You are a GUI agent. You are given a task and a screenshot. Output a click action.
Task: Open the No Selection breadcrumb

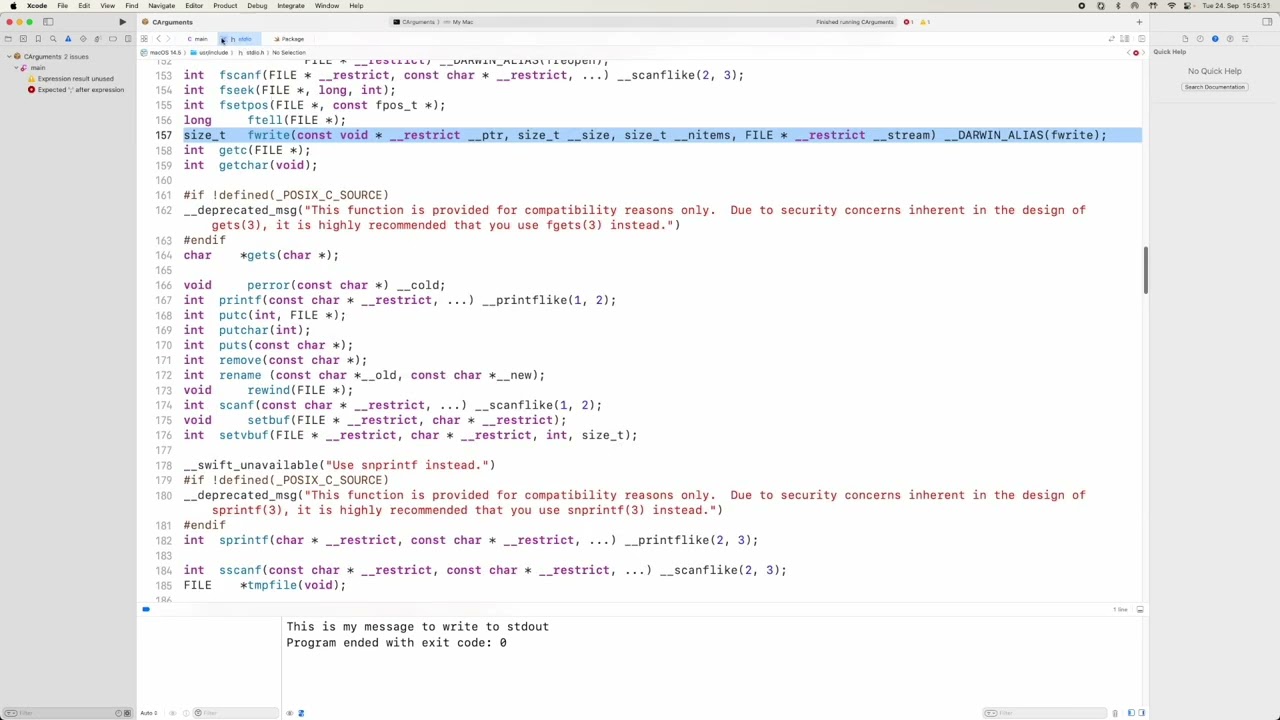289,53
